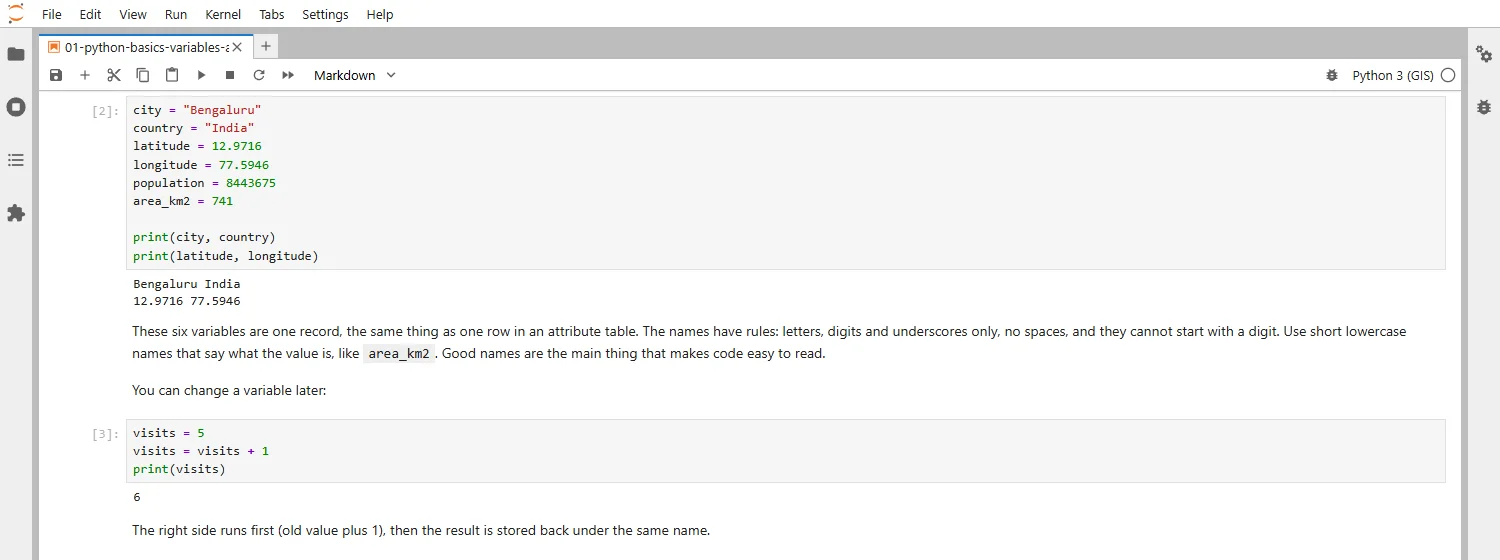Copy the selected cell via the toolbar
Viewport: 1500px width, 560px height.
click(x=143, y=75)
